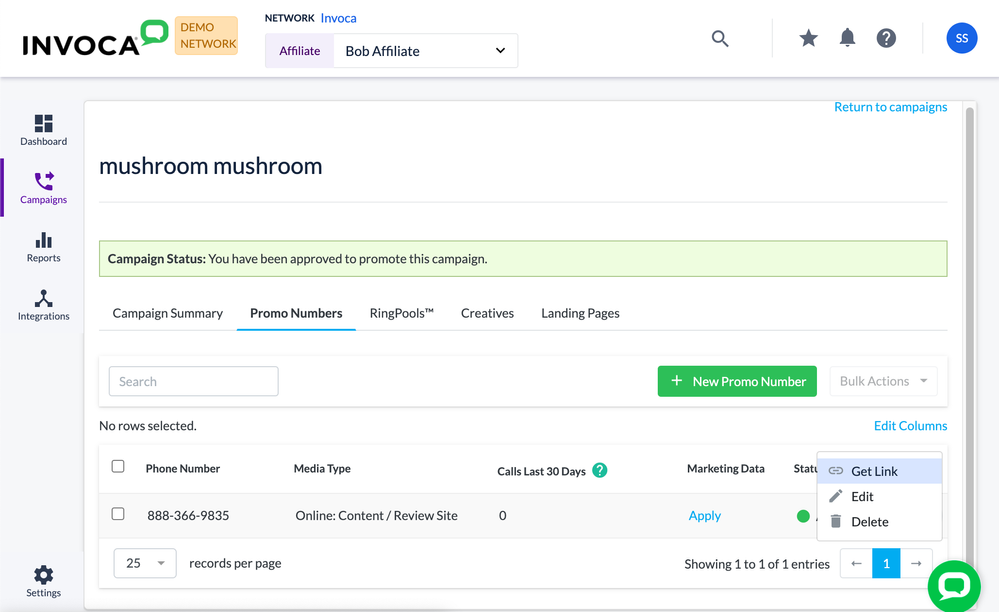999x612 pixels.
Task: Follow the Return to campaigns link
Action: click(x=890, y=107)
